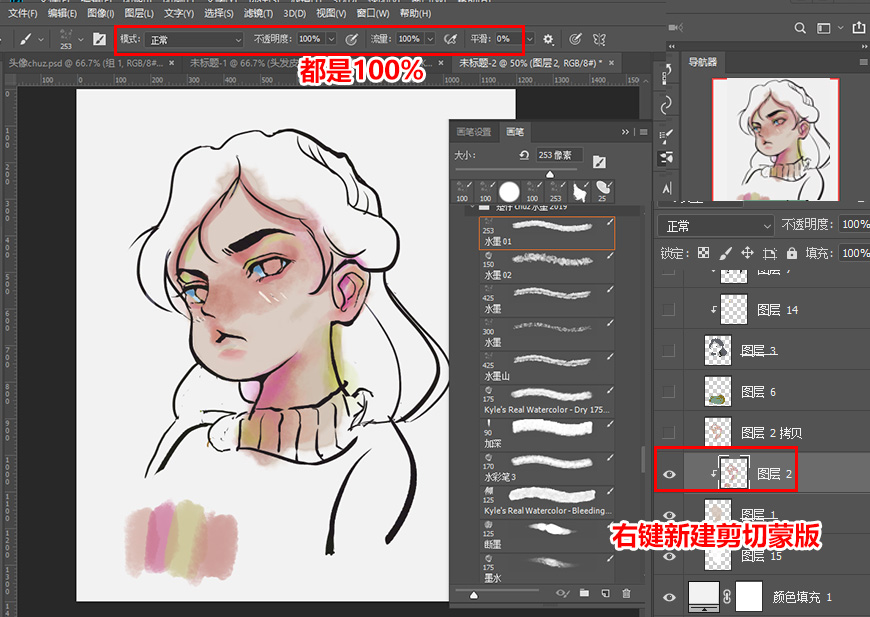Screen dimensions: 870x617
Task: Hide the 颜色填充 1 layer
Action: [669, 597]
